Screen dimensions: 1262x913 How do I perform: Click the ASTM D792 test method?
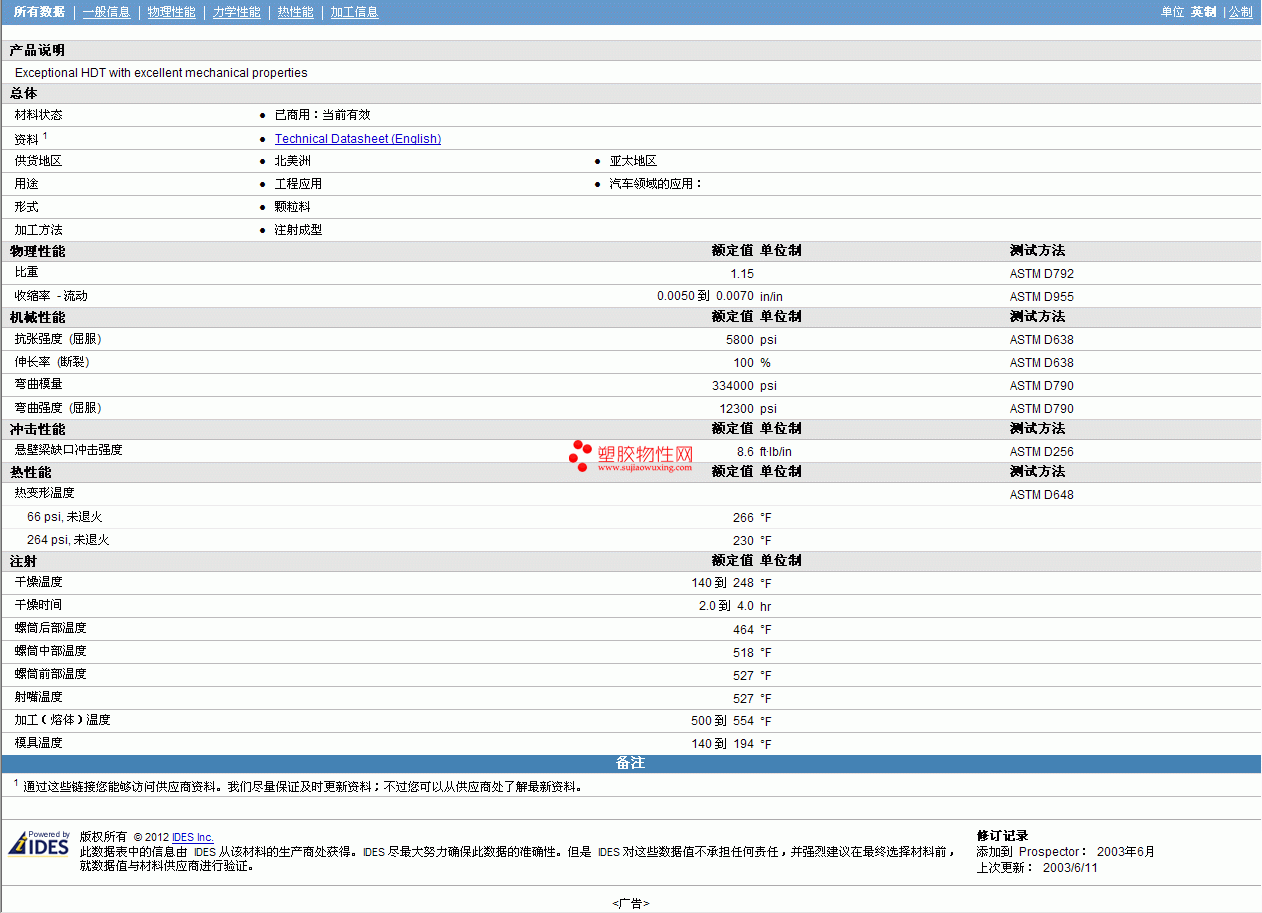(1041, 274)
